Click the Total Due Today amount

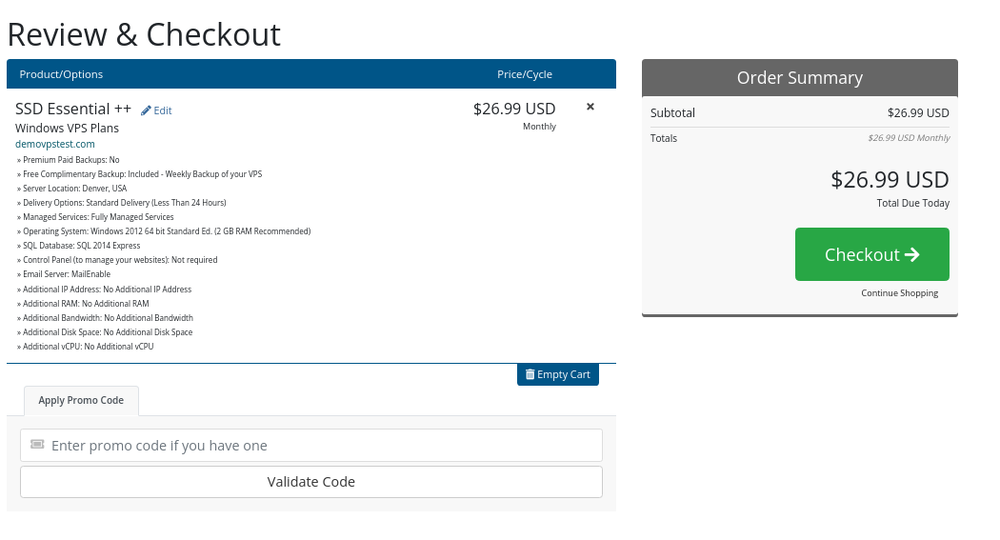(x=890, y=180)
